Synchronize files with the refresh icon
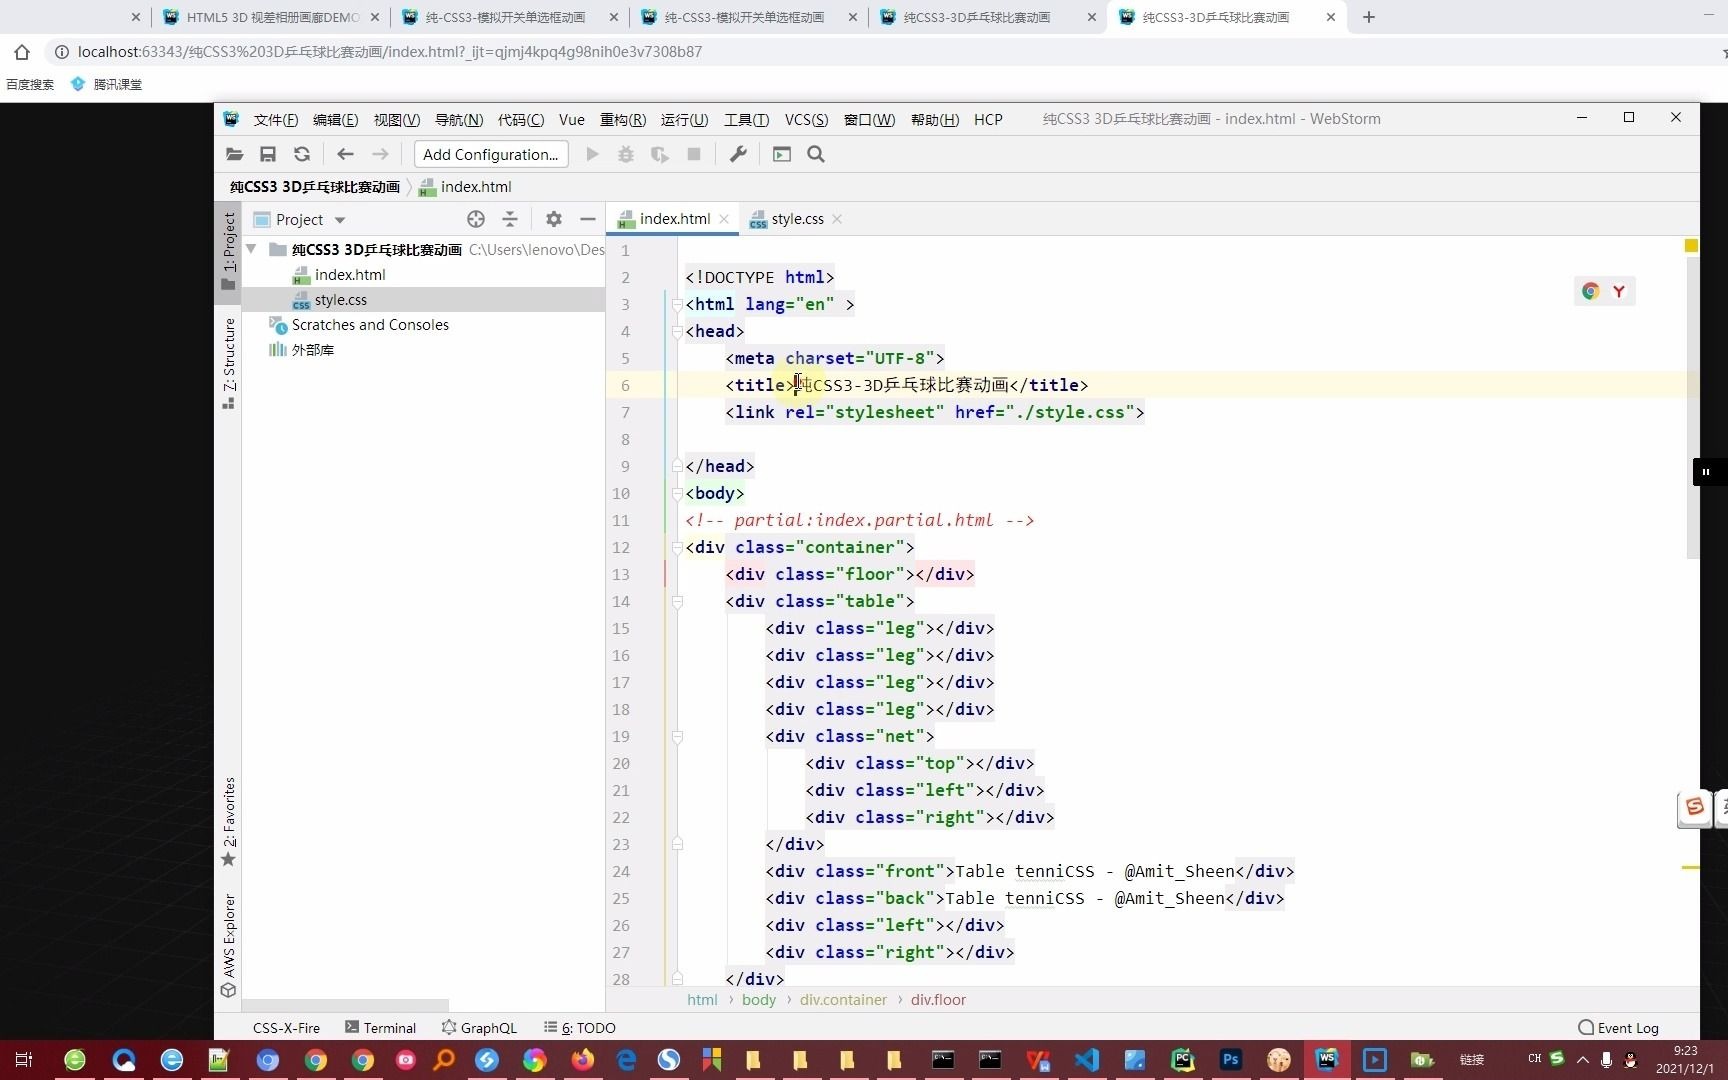The width and height of the screenshot is (1728, 1080). pos(302,154)
